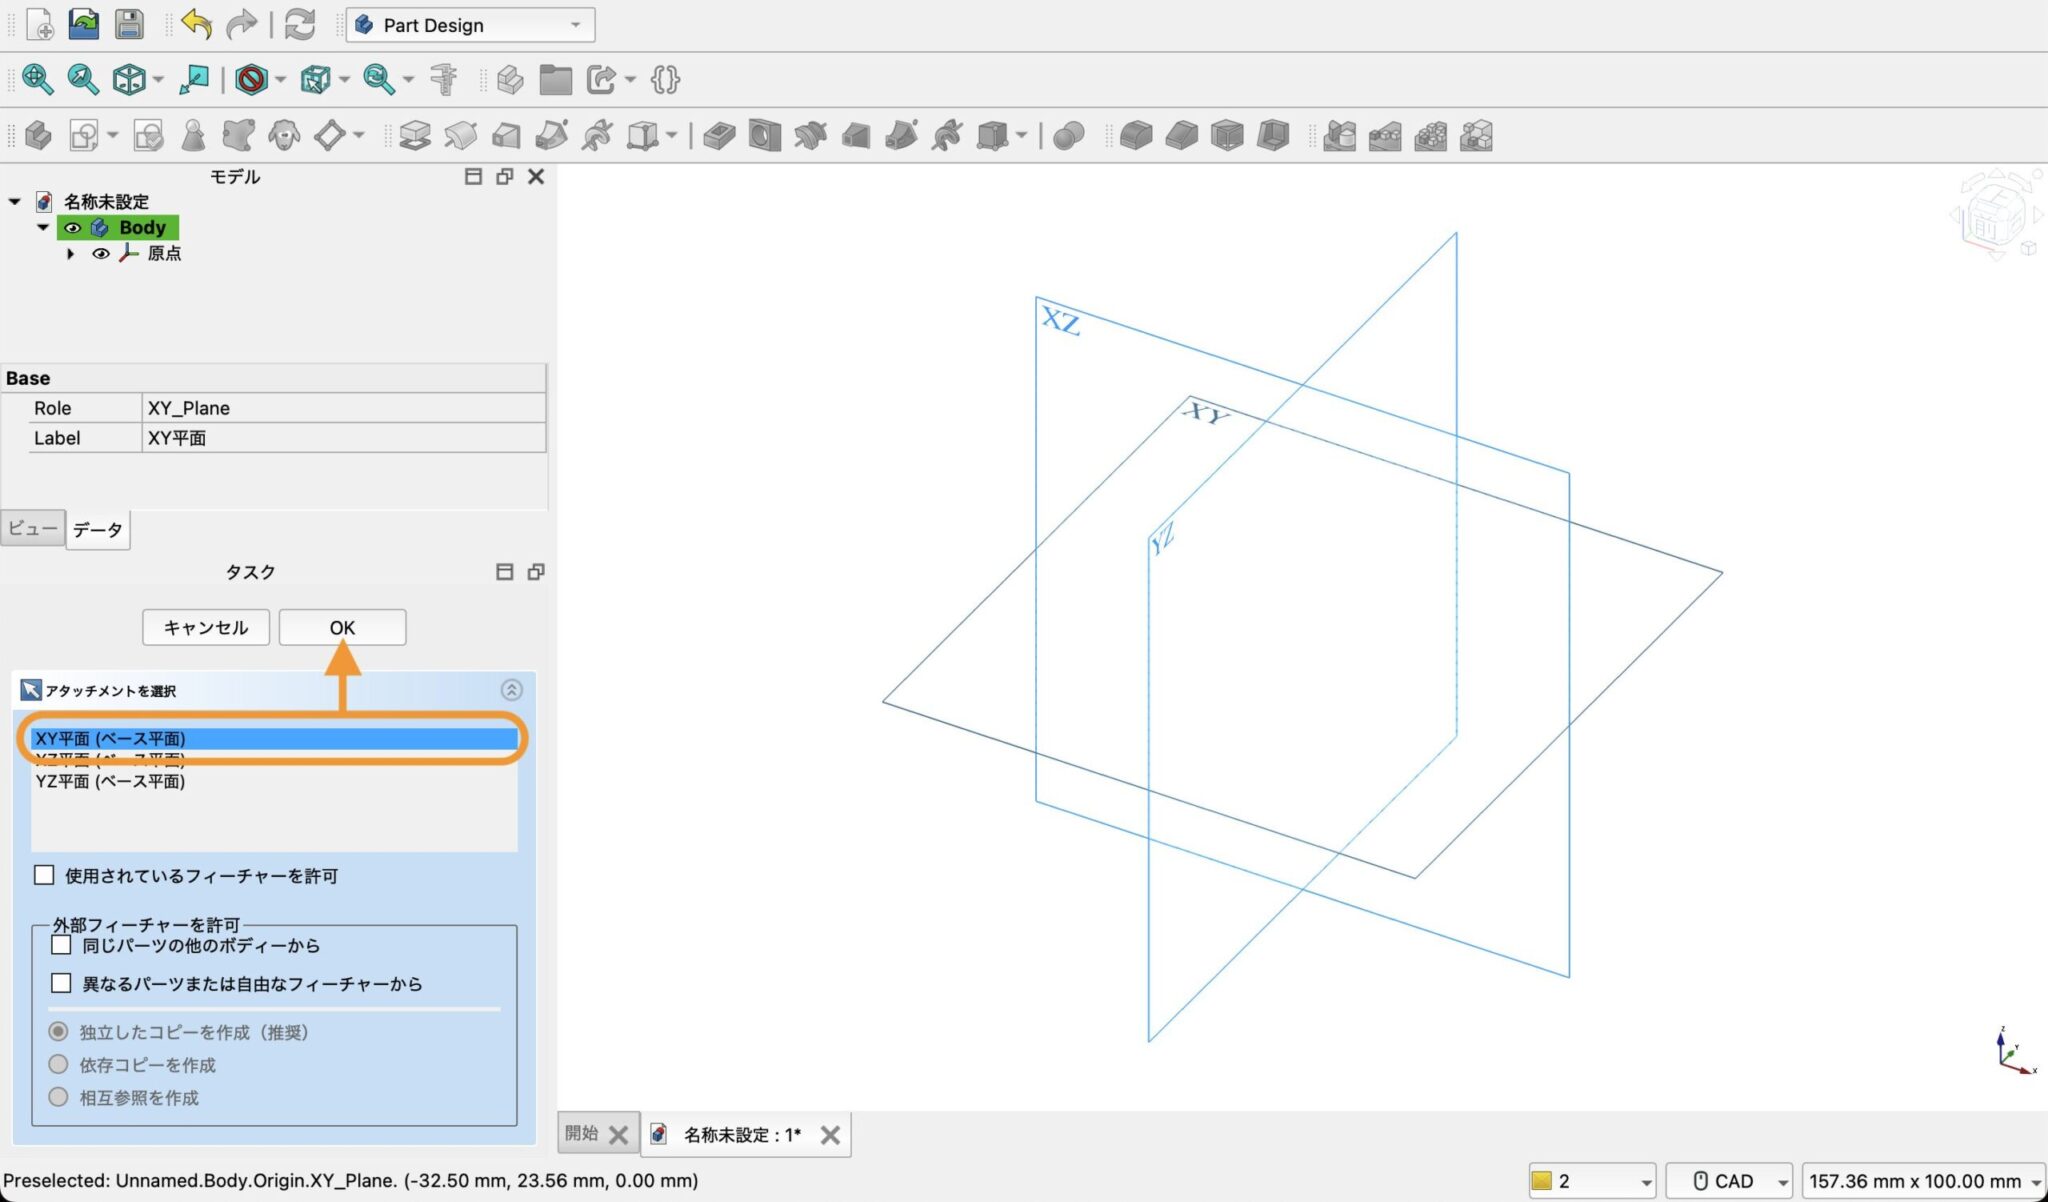Toggle 原点 visibility eye icon
2048x1202 pixels.
pyautogui.click(x=101, y=254)
